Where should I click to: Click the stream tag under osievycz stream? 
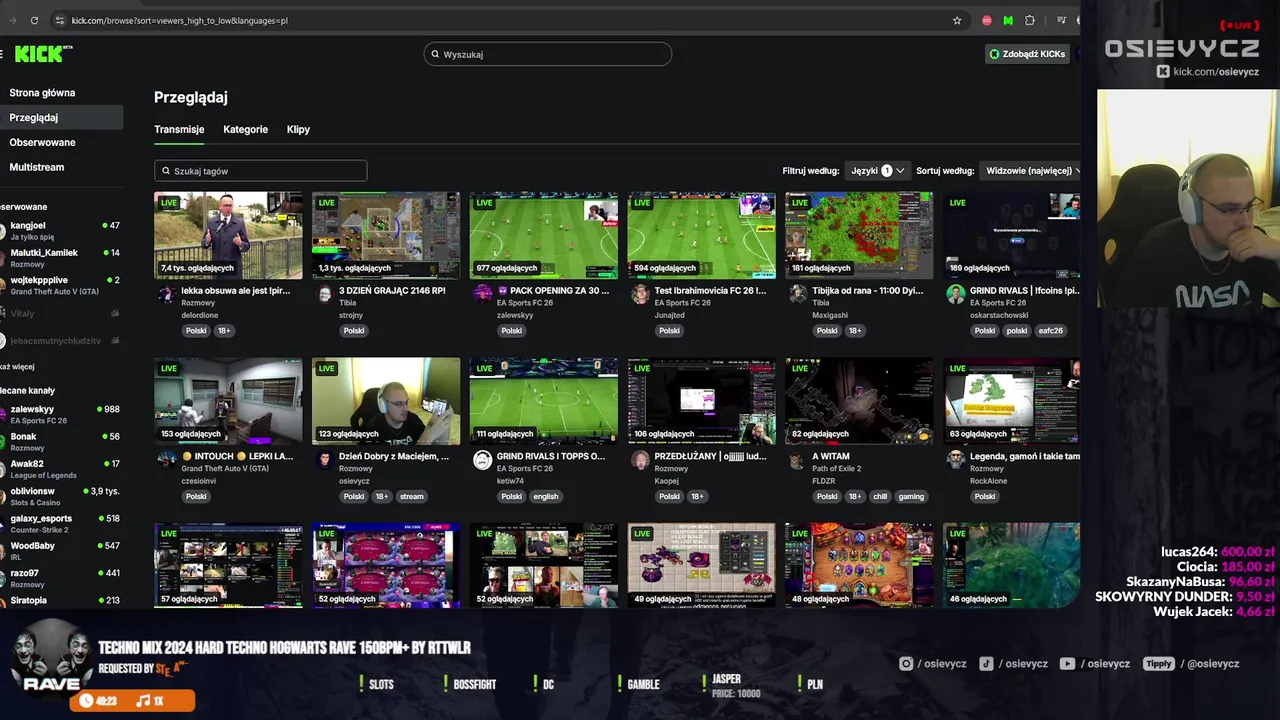tap(412, 497)
